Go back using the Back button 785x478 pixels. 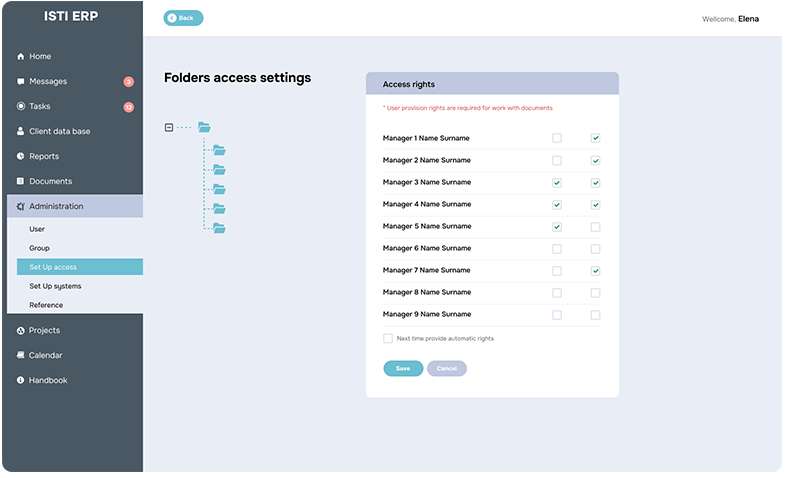[x=183, y=18]
